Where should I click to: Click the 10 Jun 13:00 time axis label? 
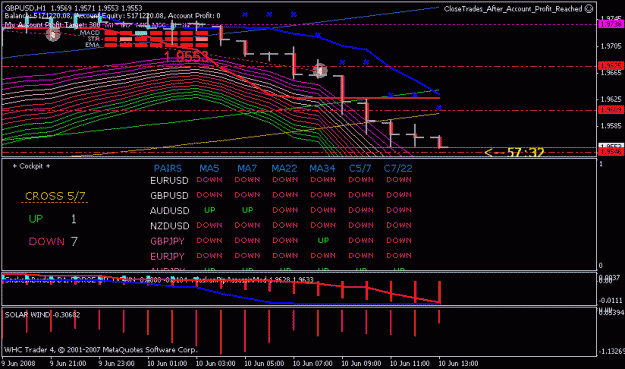pos(458,363)
